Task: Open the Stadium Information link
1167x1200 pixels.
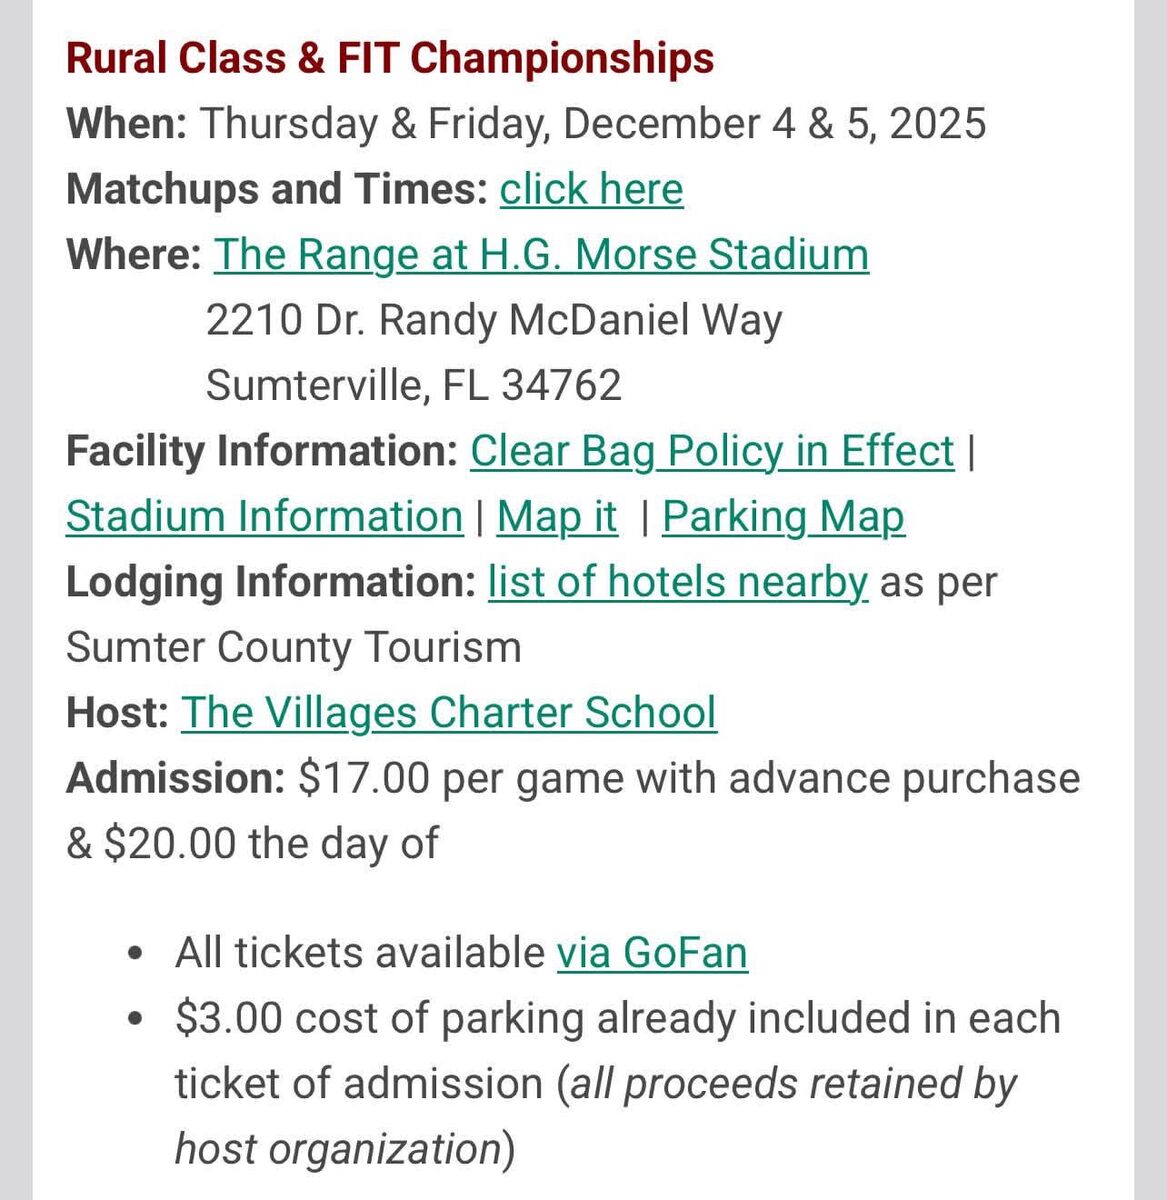Action: tap(264, 517)
